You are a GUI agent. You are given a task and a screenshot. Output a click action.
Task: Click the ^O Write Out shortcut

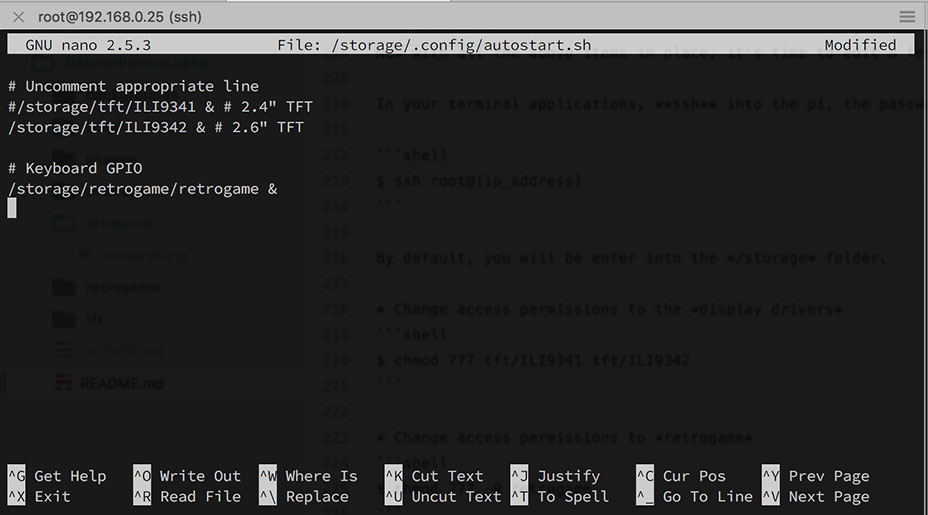pyautogui.click(x=187, y=476)
